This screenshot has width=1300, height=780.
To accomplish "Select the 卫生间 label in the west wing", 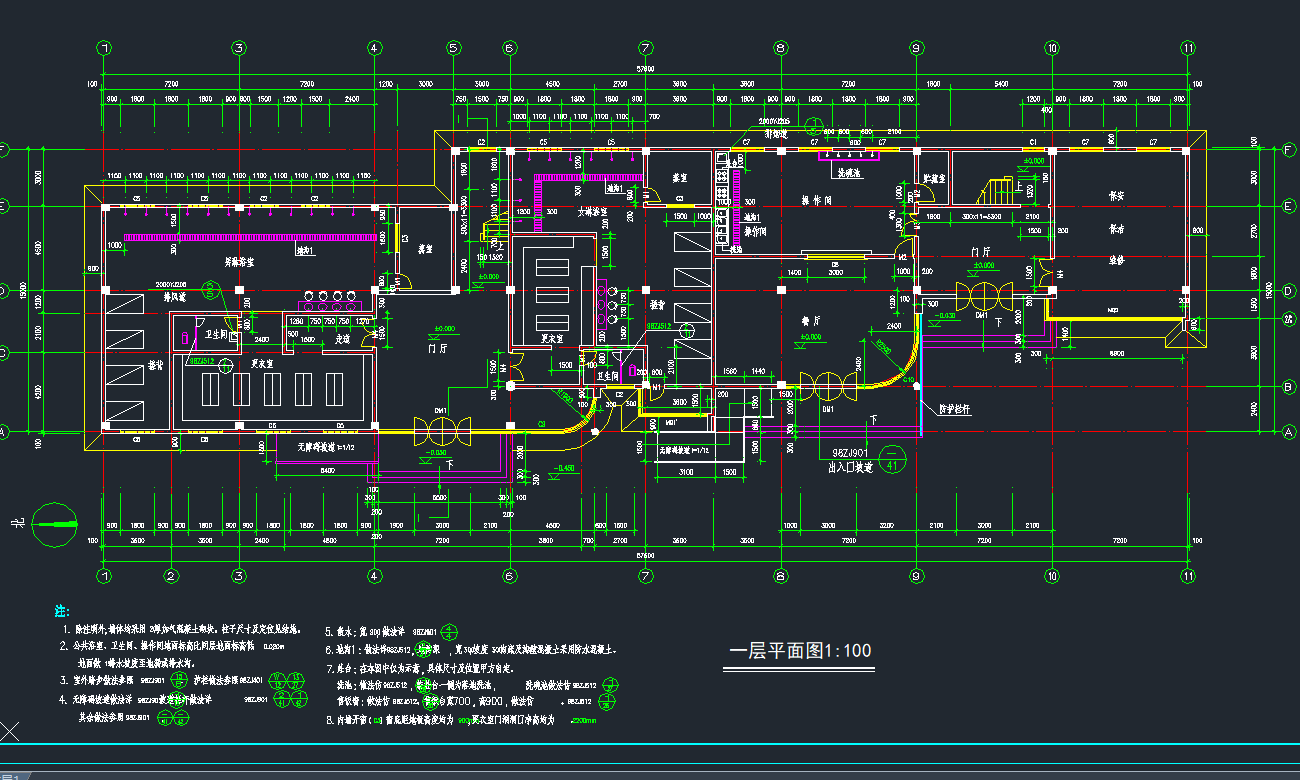I will click(217, 335).
